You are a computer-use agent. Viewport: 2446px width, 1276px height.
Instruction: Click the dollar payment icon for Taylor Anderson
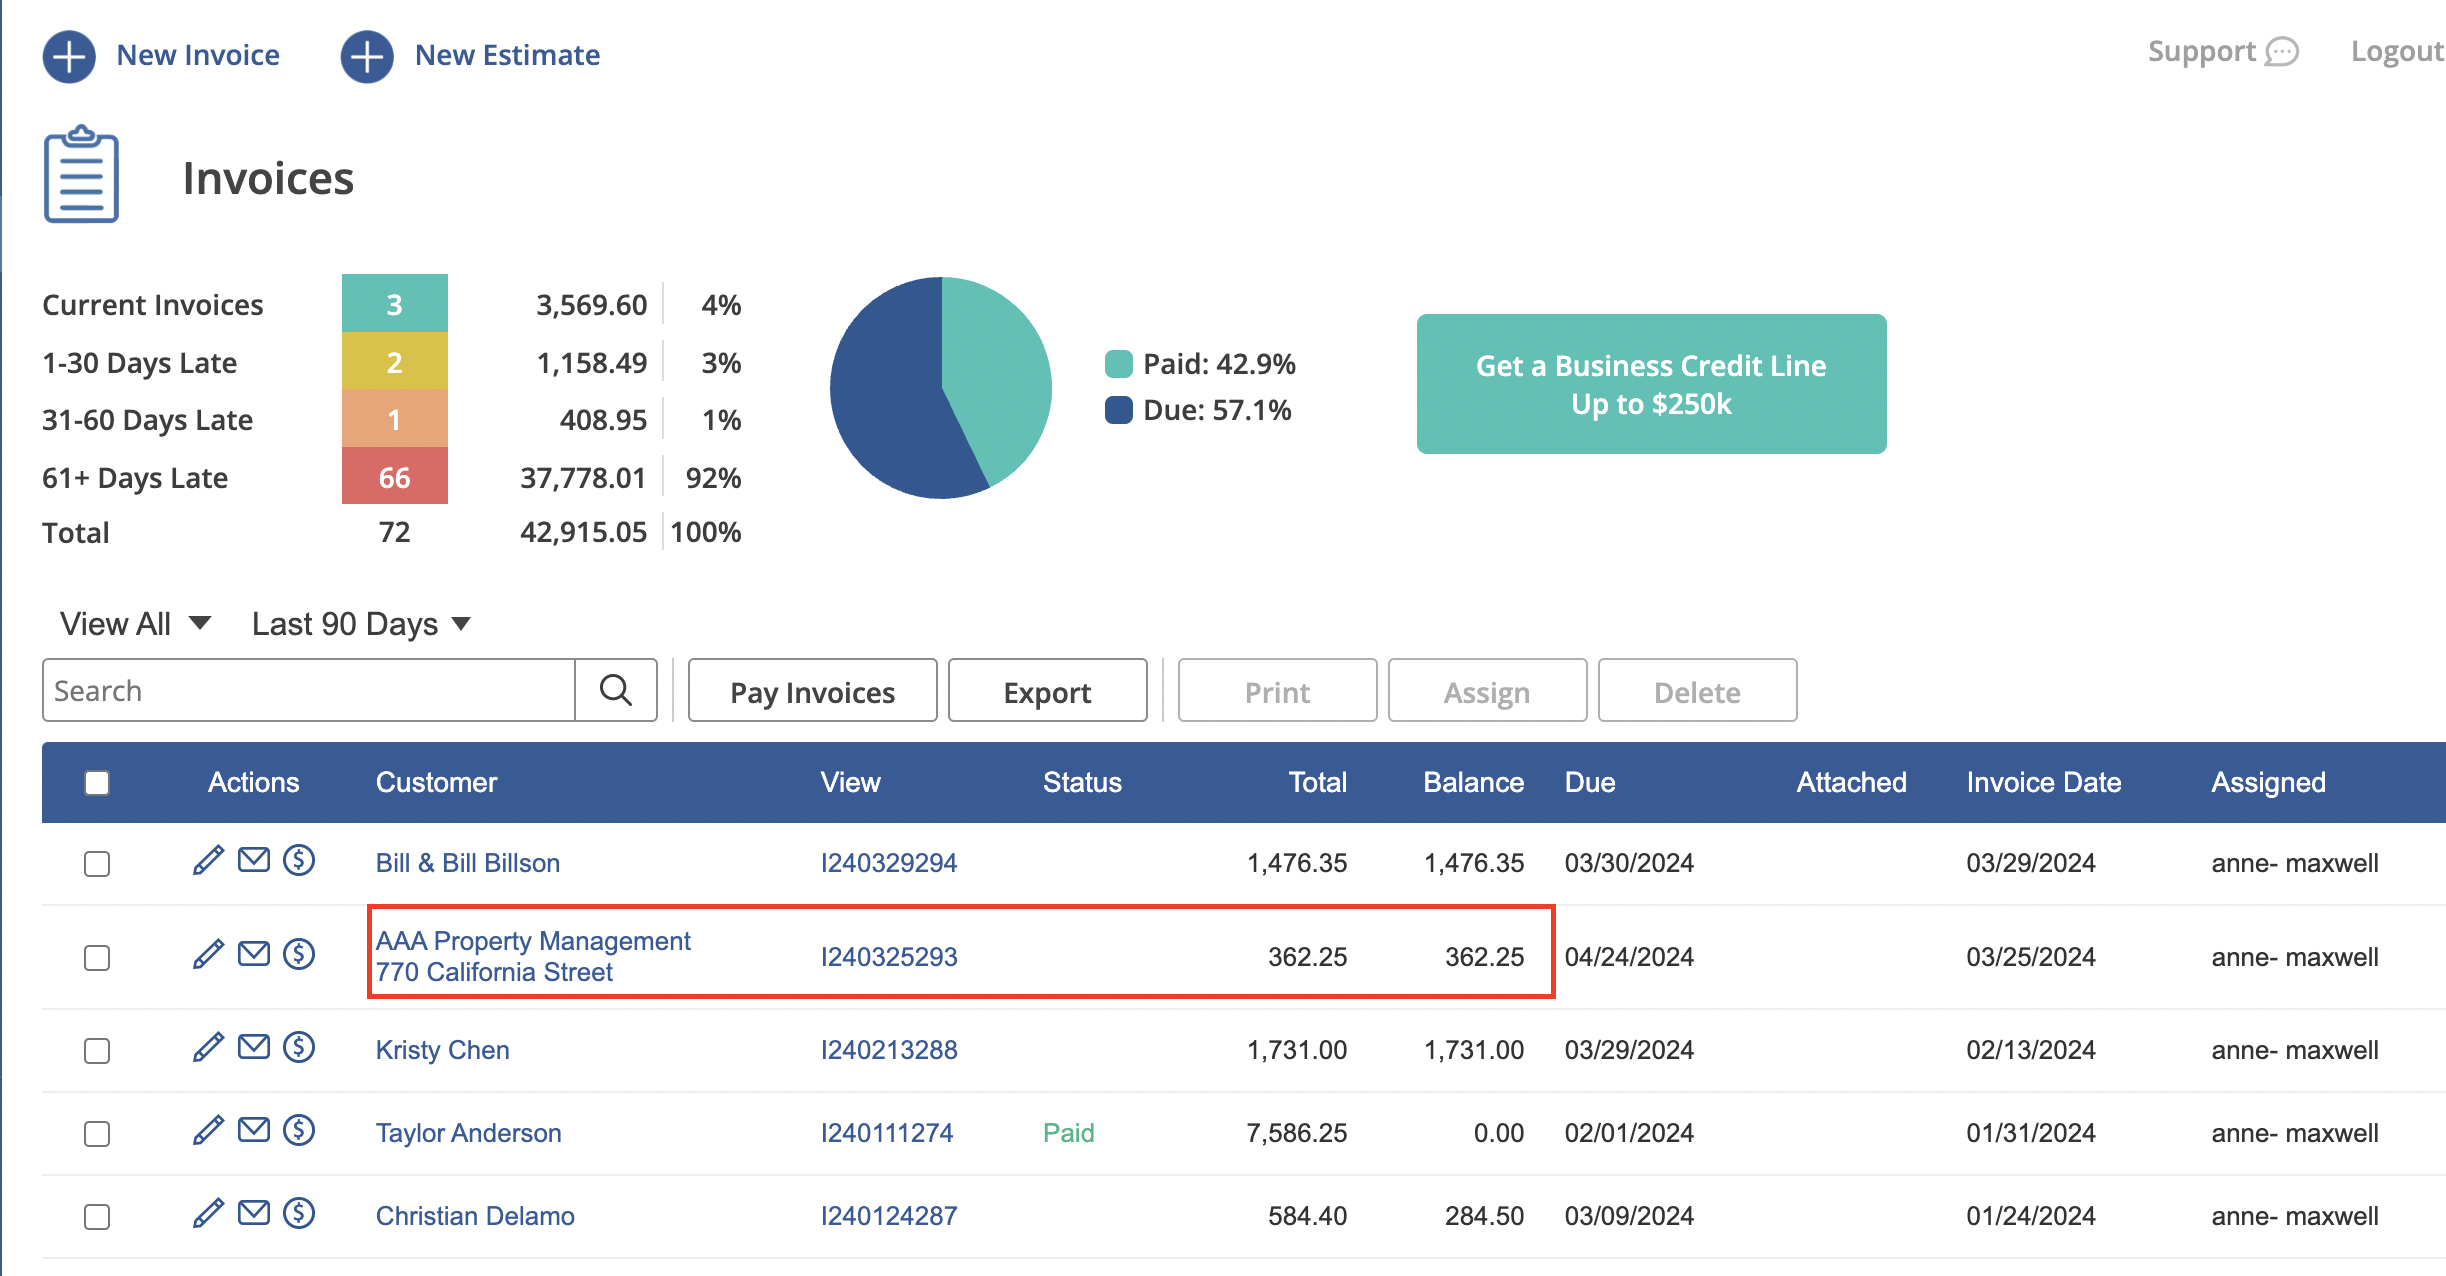point(299,1131)
